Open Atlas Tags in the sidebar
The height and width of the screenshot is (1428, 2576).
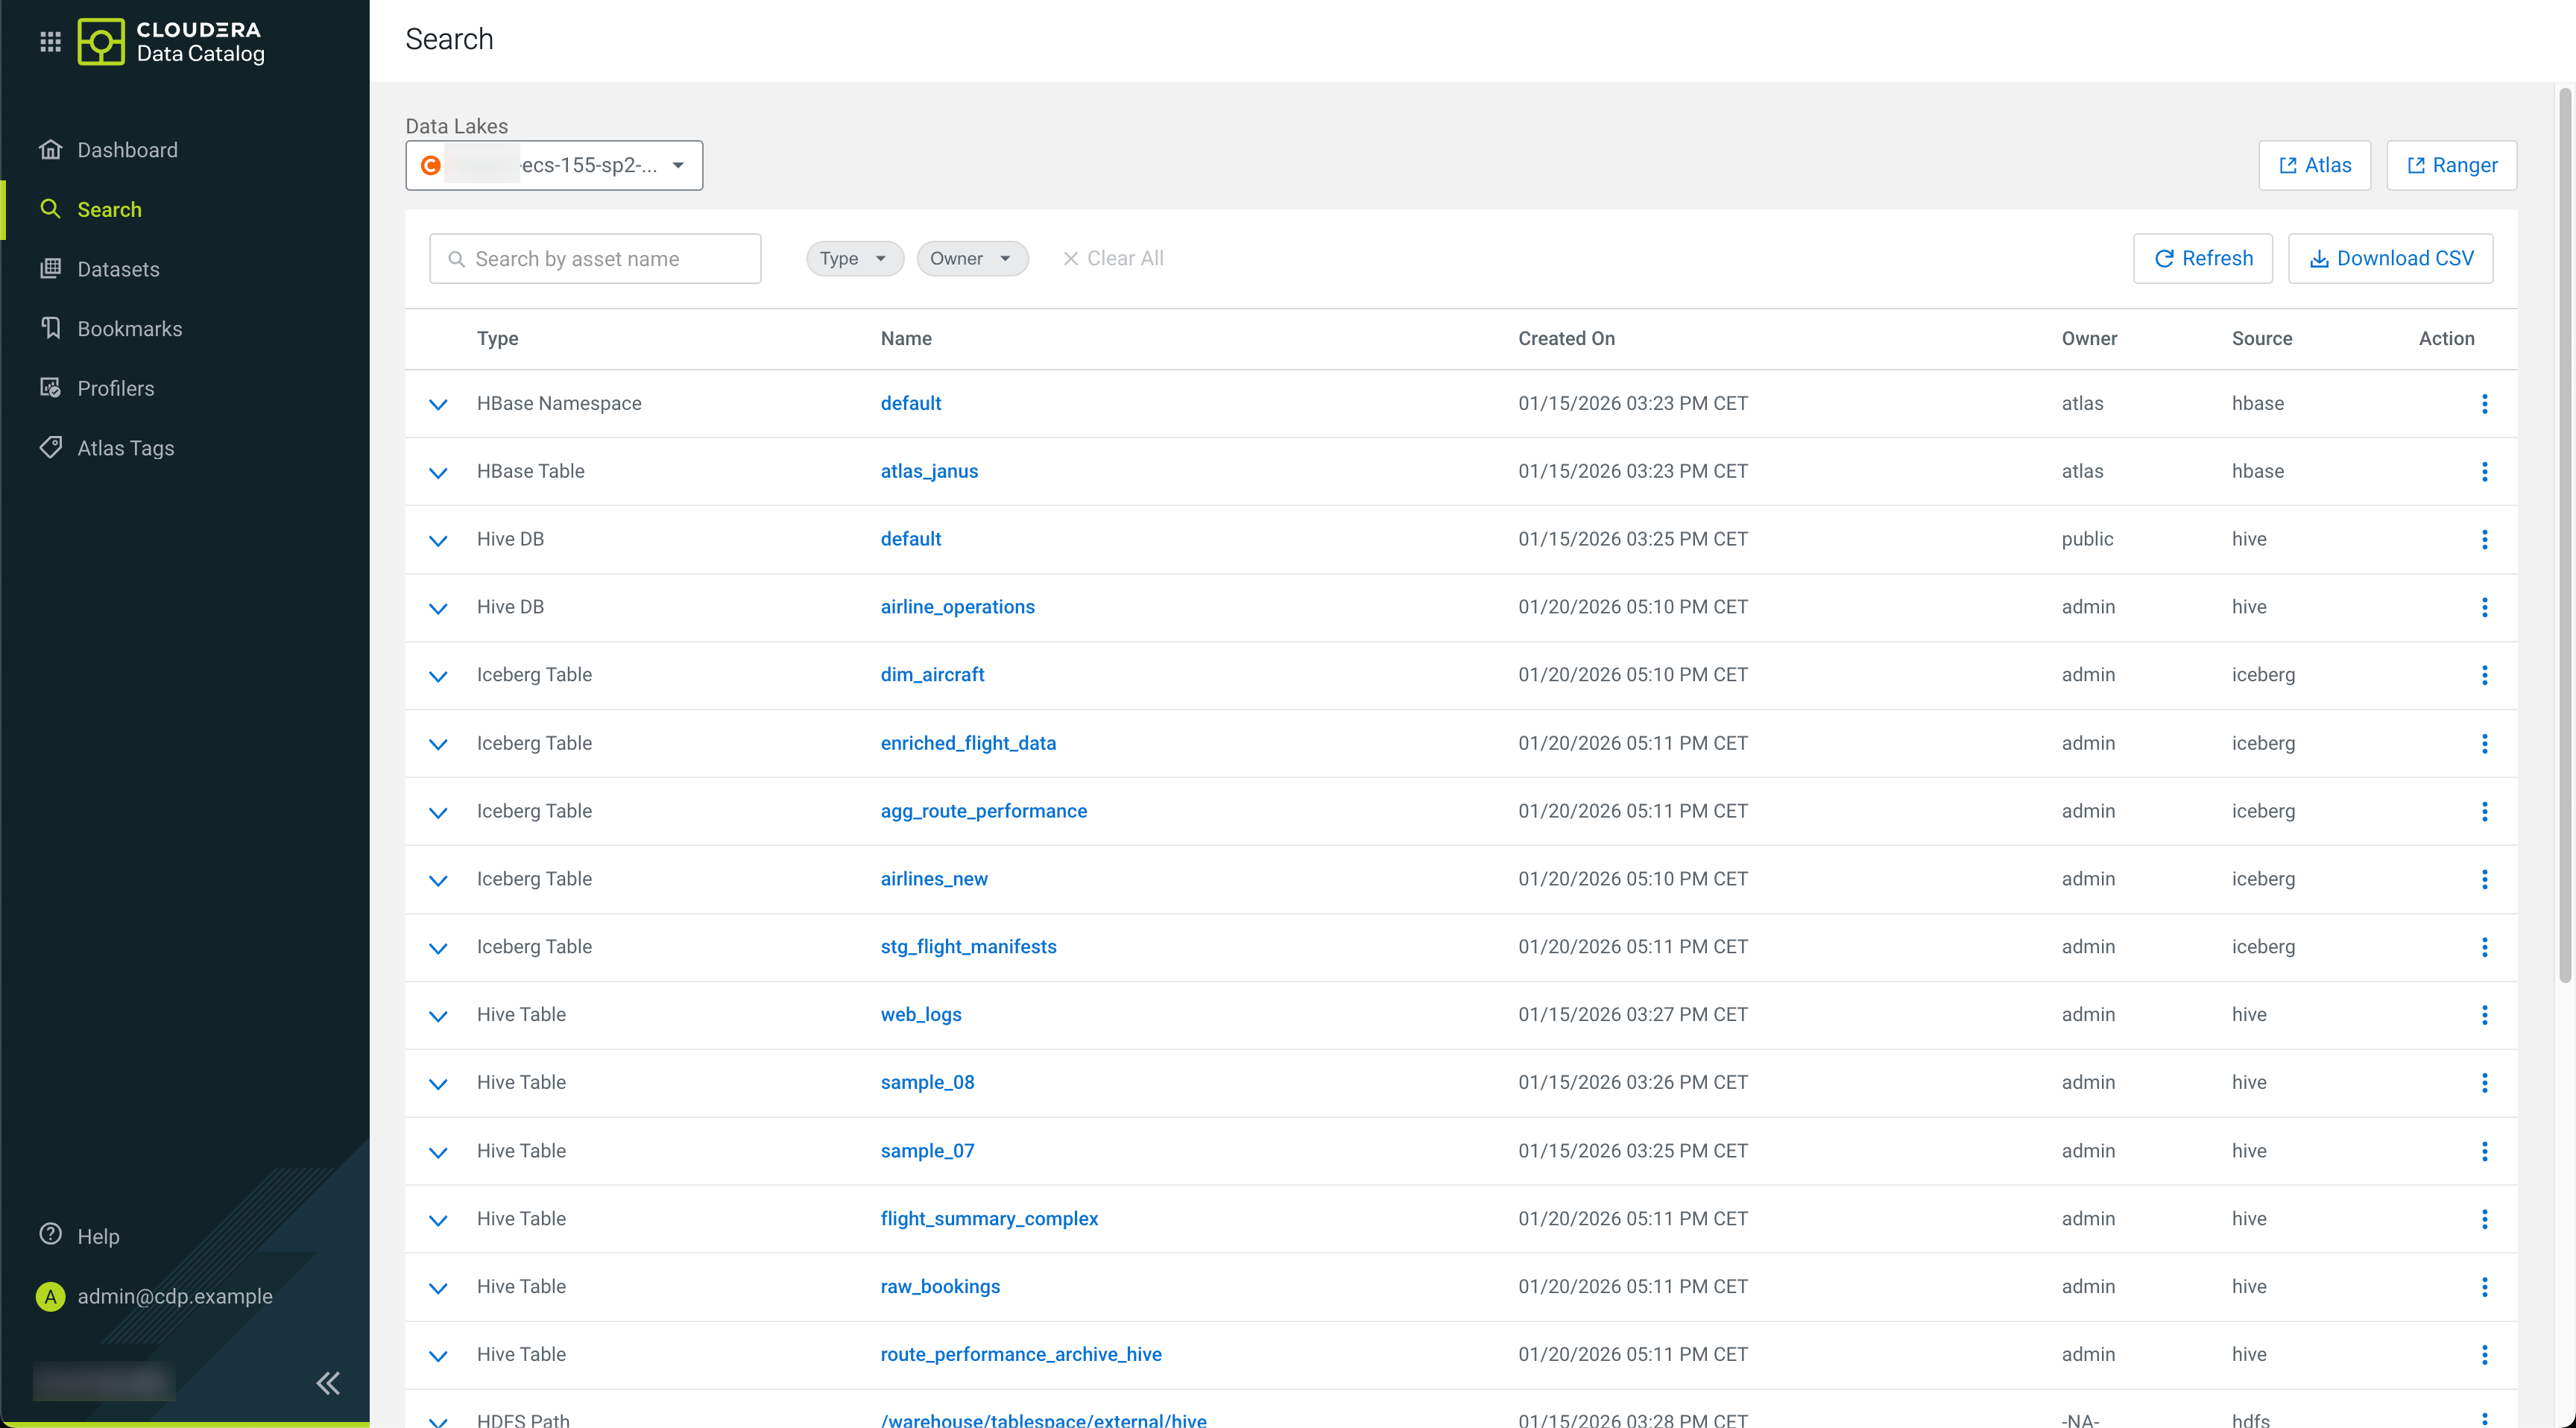click(x=126, y=448)
